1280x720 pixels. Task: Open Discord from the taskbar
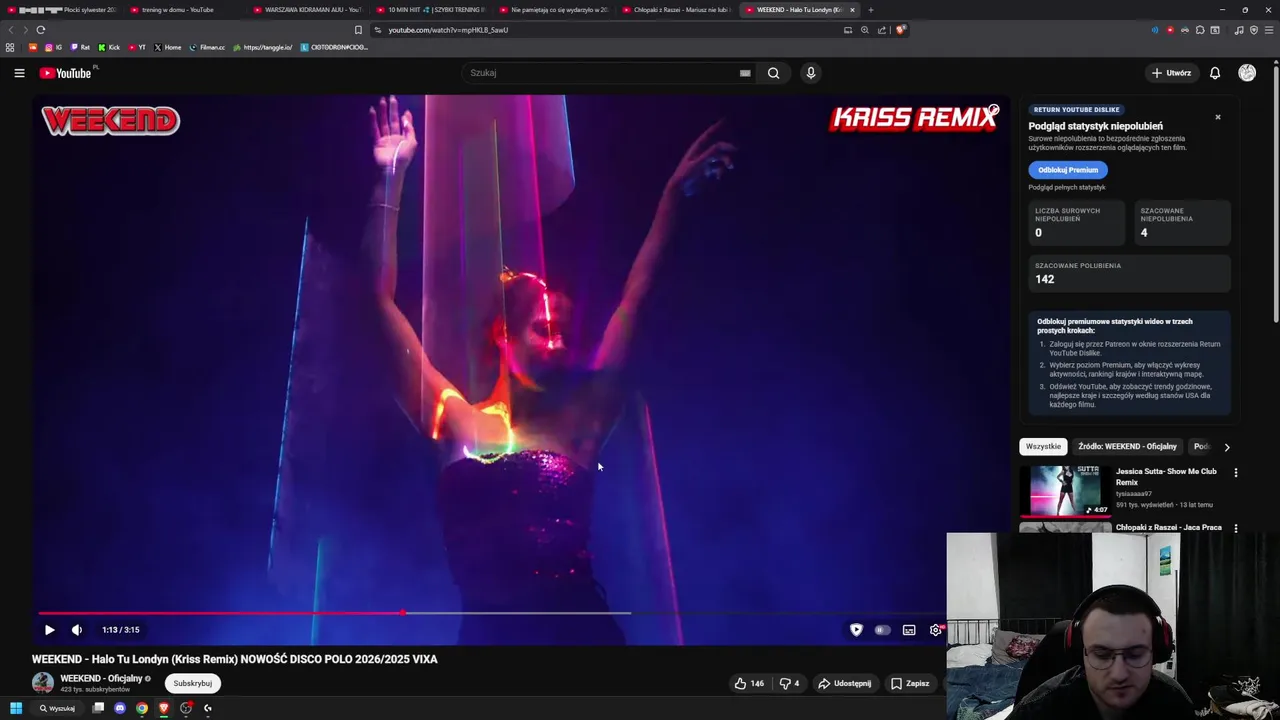(120, 708)
